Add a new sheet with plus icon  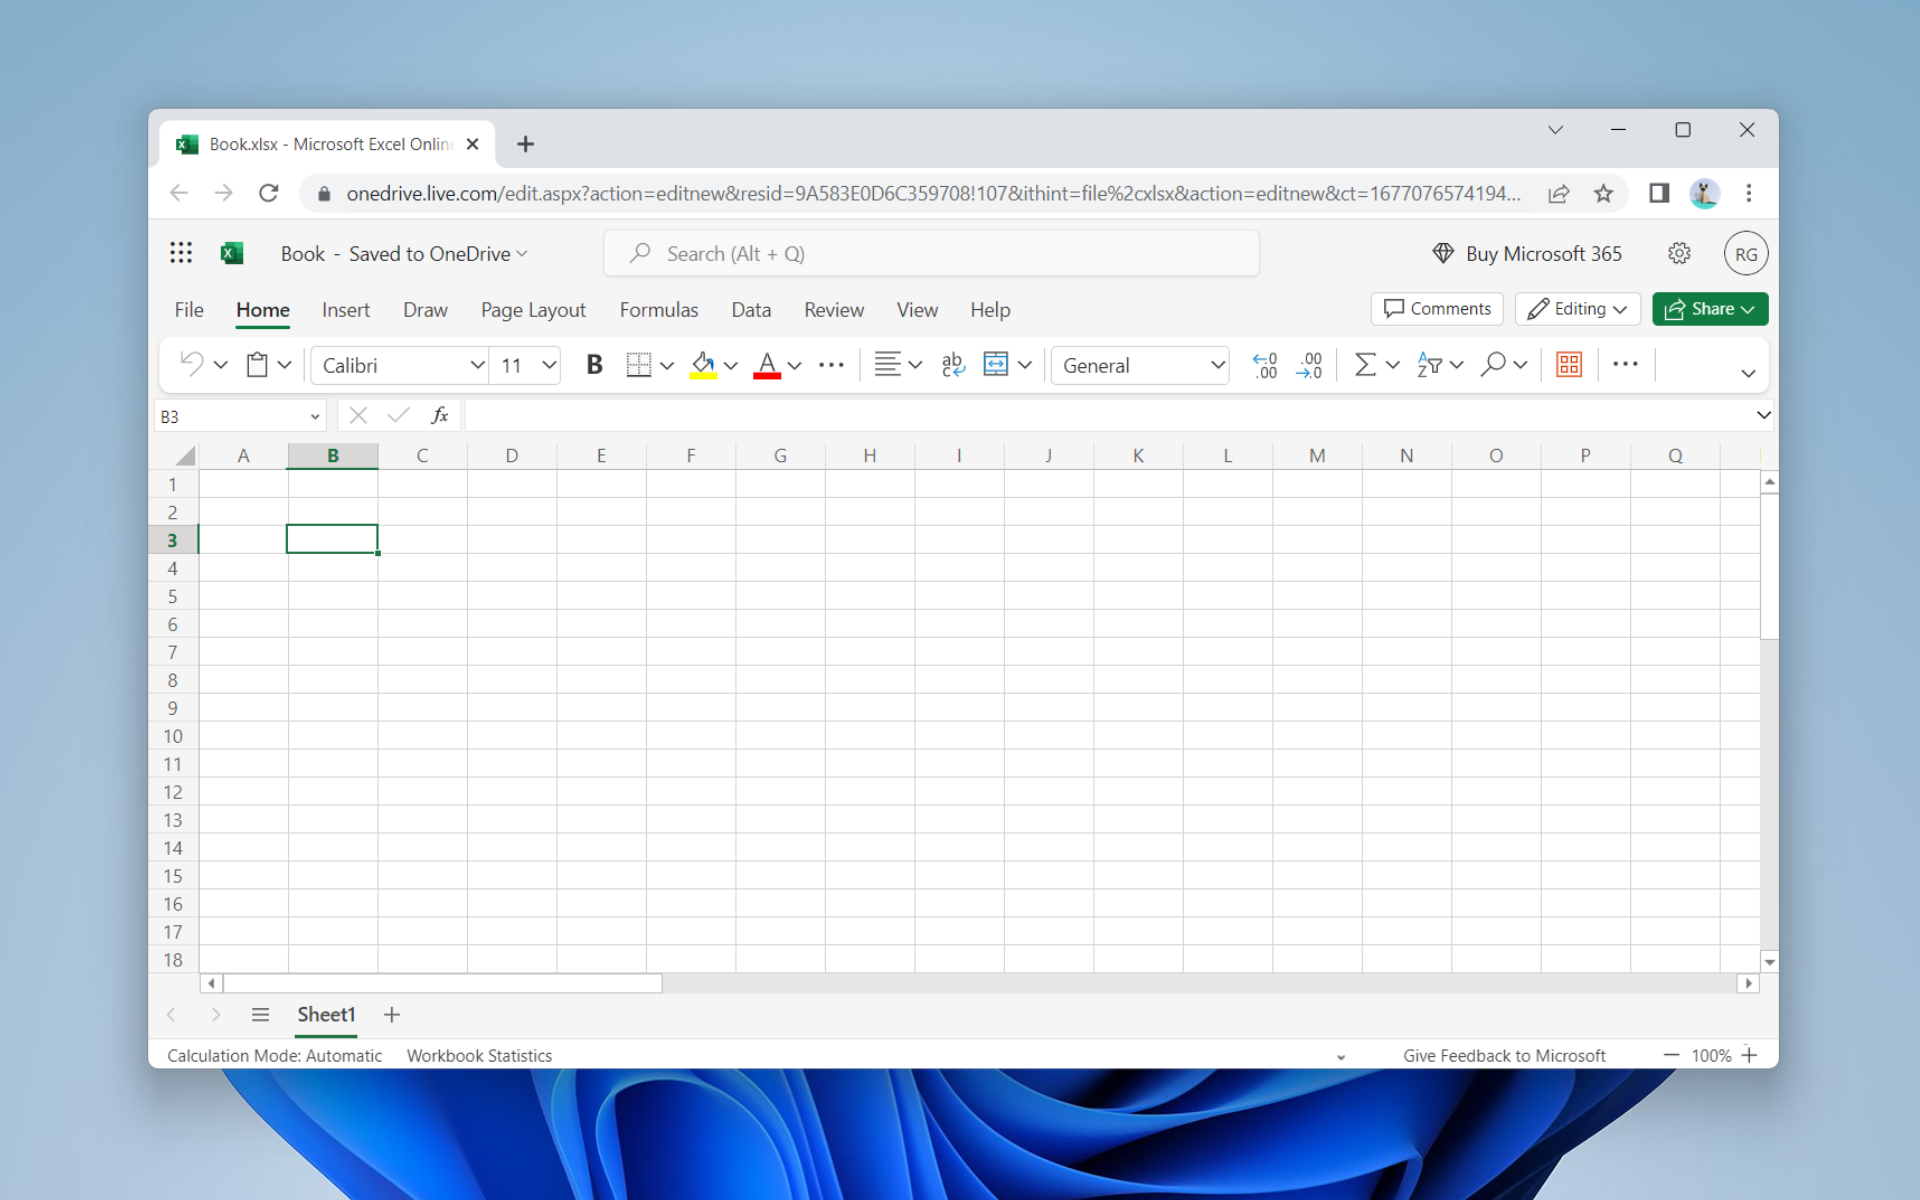[392, 1015]
